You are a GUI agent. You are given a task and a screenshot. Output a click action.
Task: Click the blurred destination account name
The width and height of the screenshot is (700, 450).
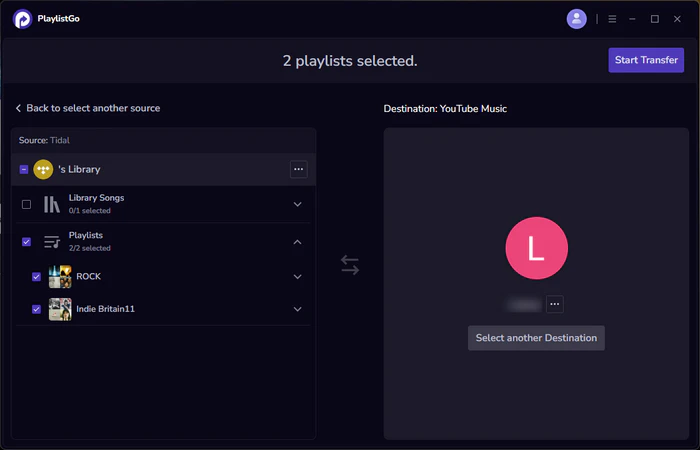point(524,304)
